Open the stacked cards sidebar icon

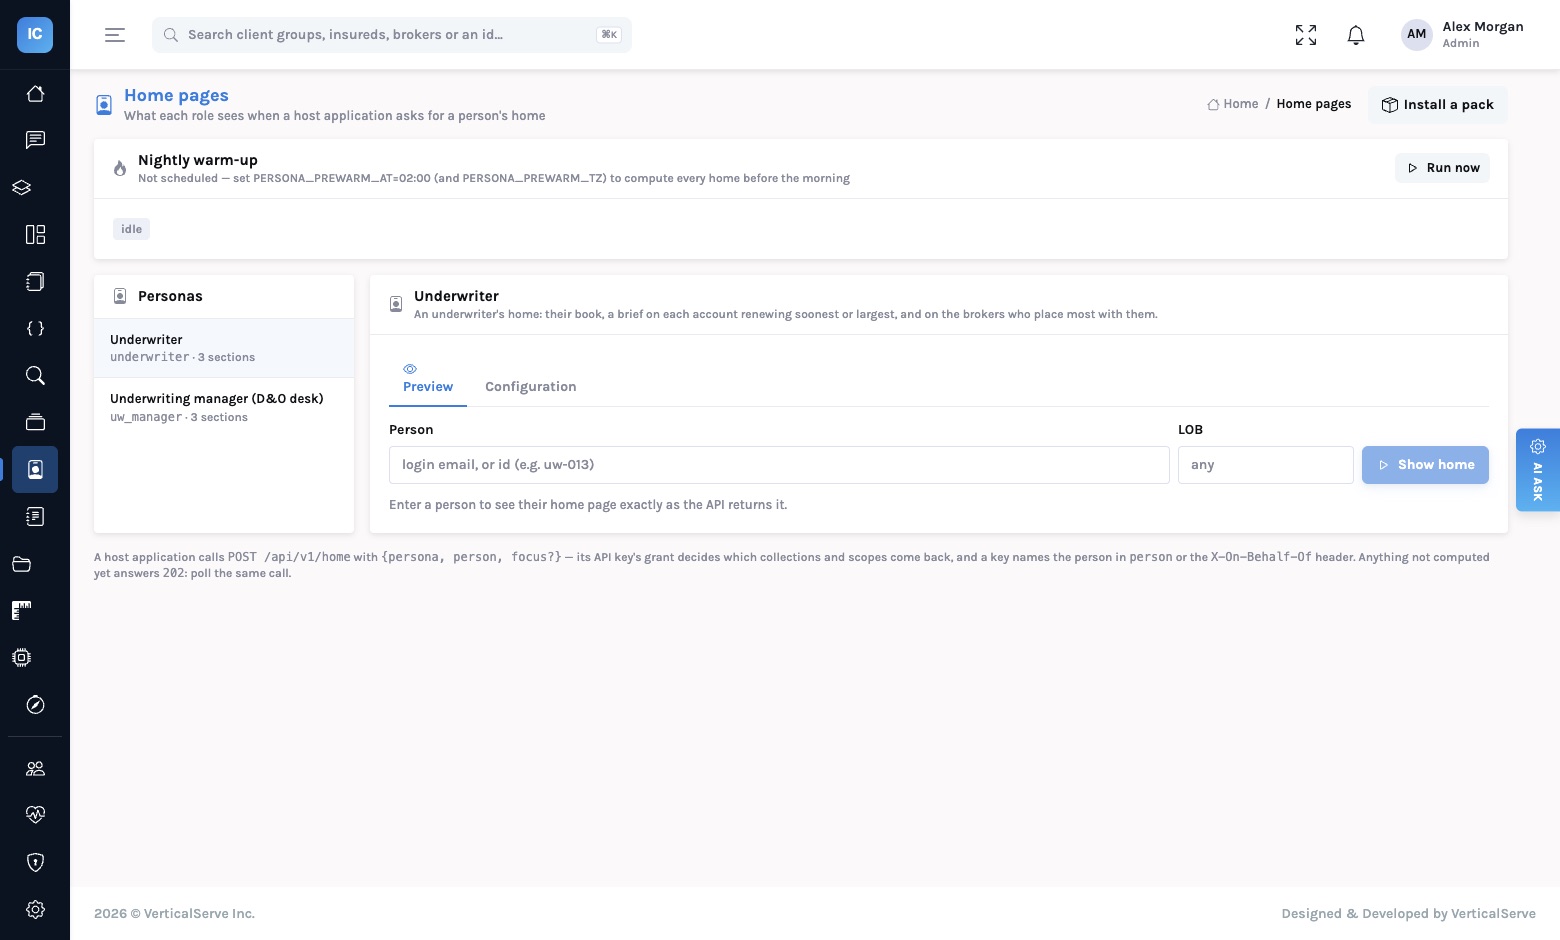(35, 422)
